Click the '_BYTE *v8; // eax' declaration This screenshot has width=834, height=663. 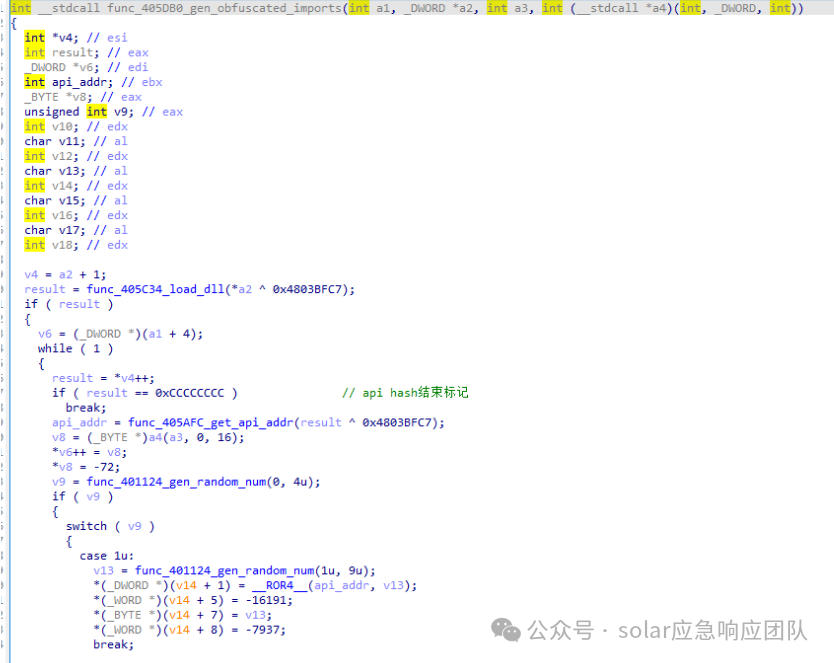(x=83, y=97)
